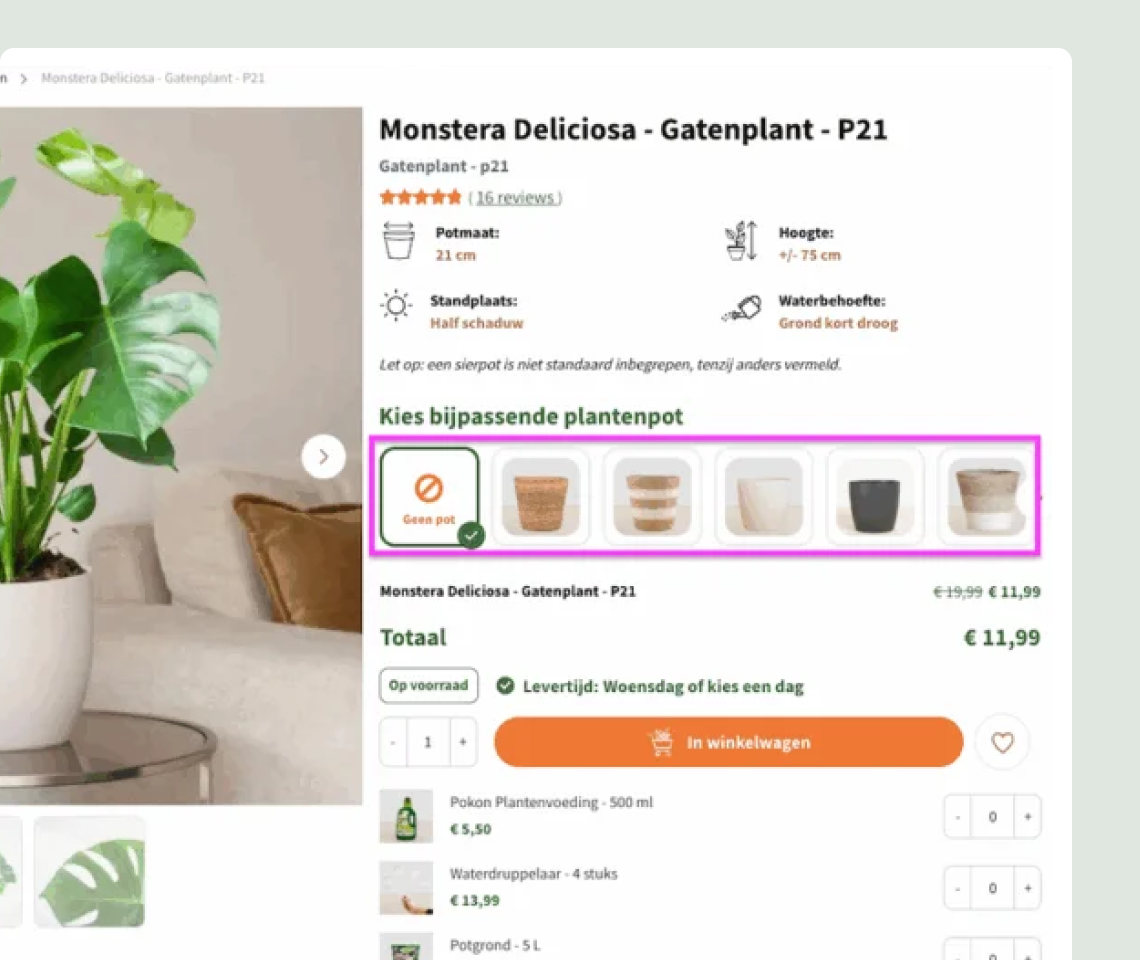Click next image arrow on plant photo
This screenshot has width=1140, height=960.
[323, 457]
